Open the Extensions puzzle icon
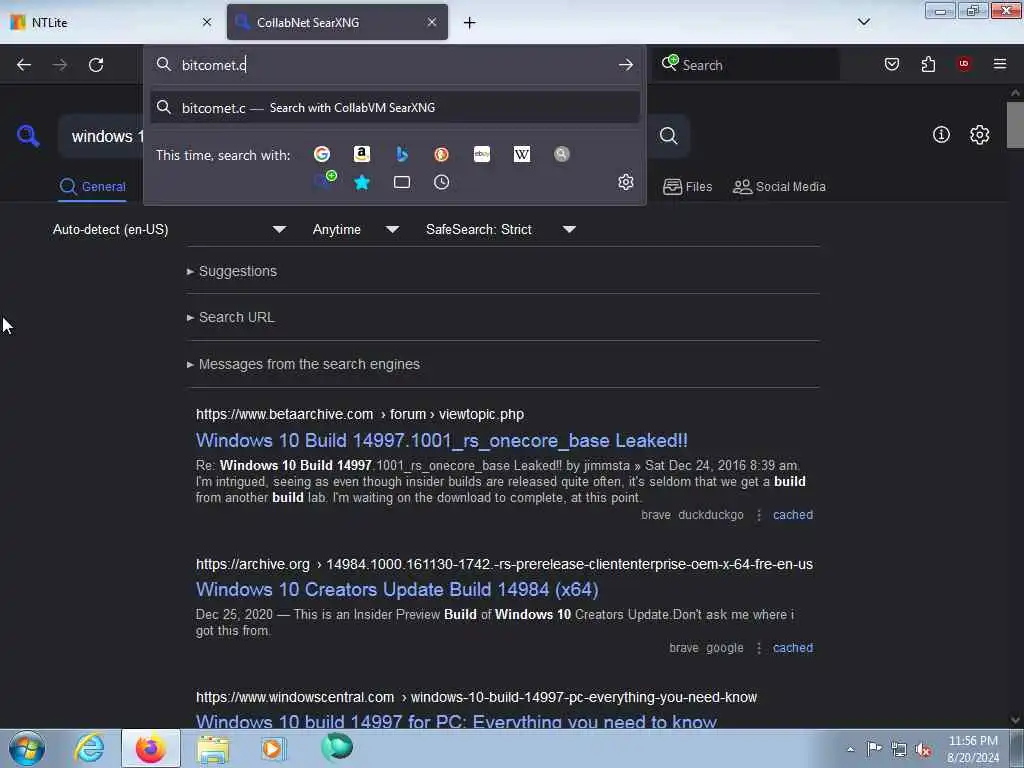This screenshot has height=768, width=1024. 928,64
